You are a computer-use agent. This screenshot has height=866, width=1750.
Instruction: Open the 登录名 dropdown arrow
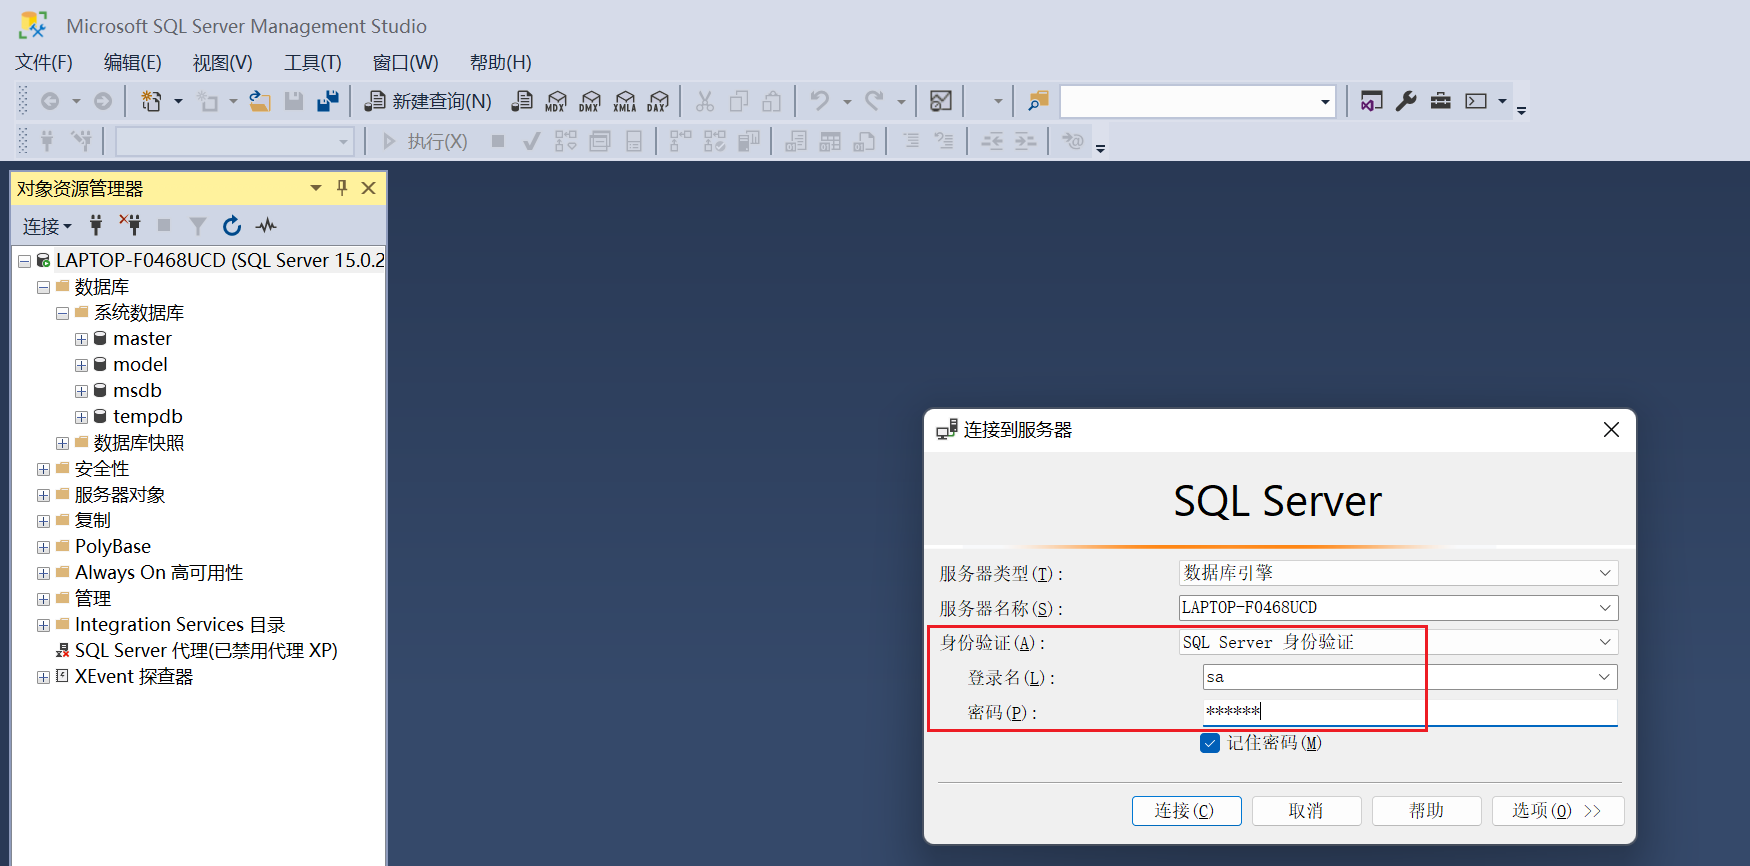pyautogui.click(x=1604, y=677)
